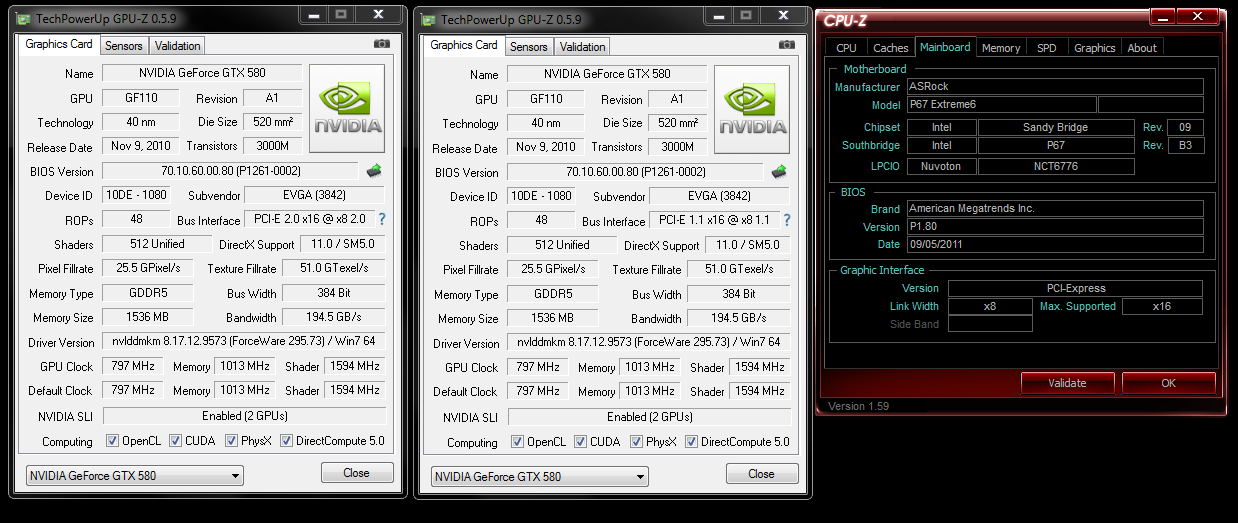Click BIOS Version P1.80 in CPU-Z
Viewport: 1238px width, 523px height.
(x=1055, y=227)
